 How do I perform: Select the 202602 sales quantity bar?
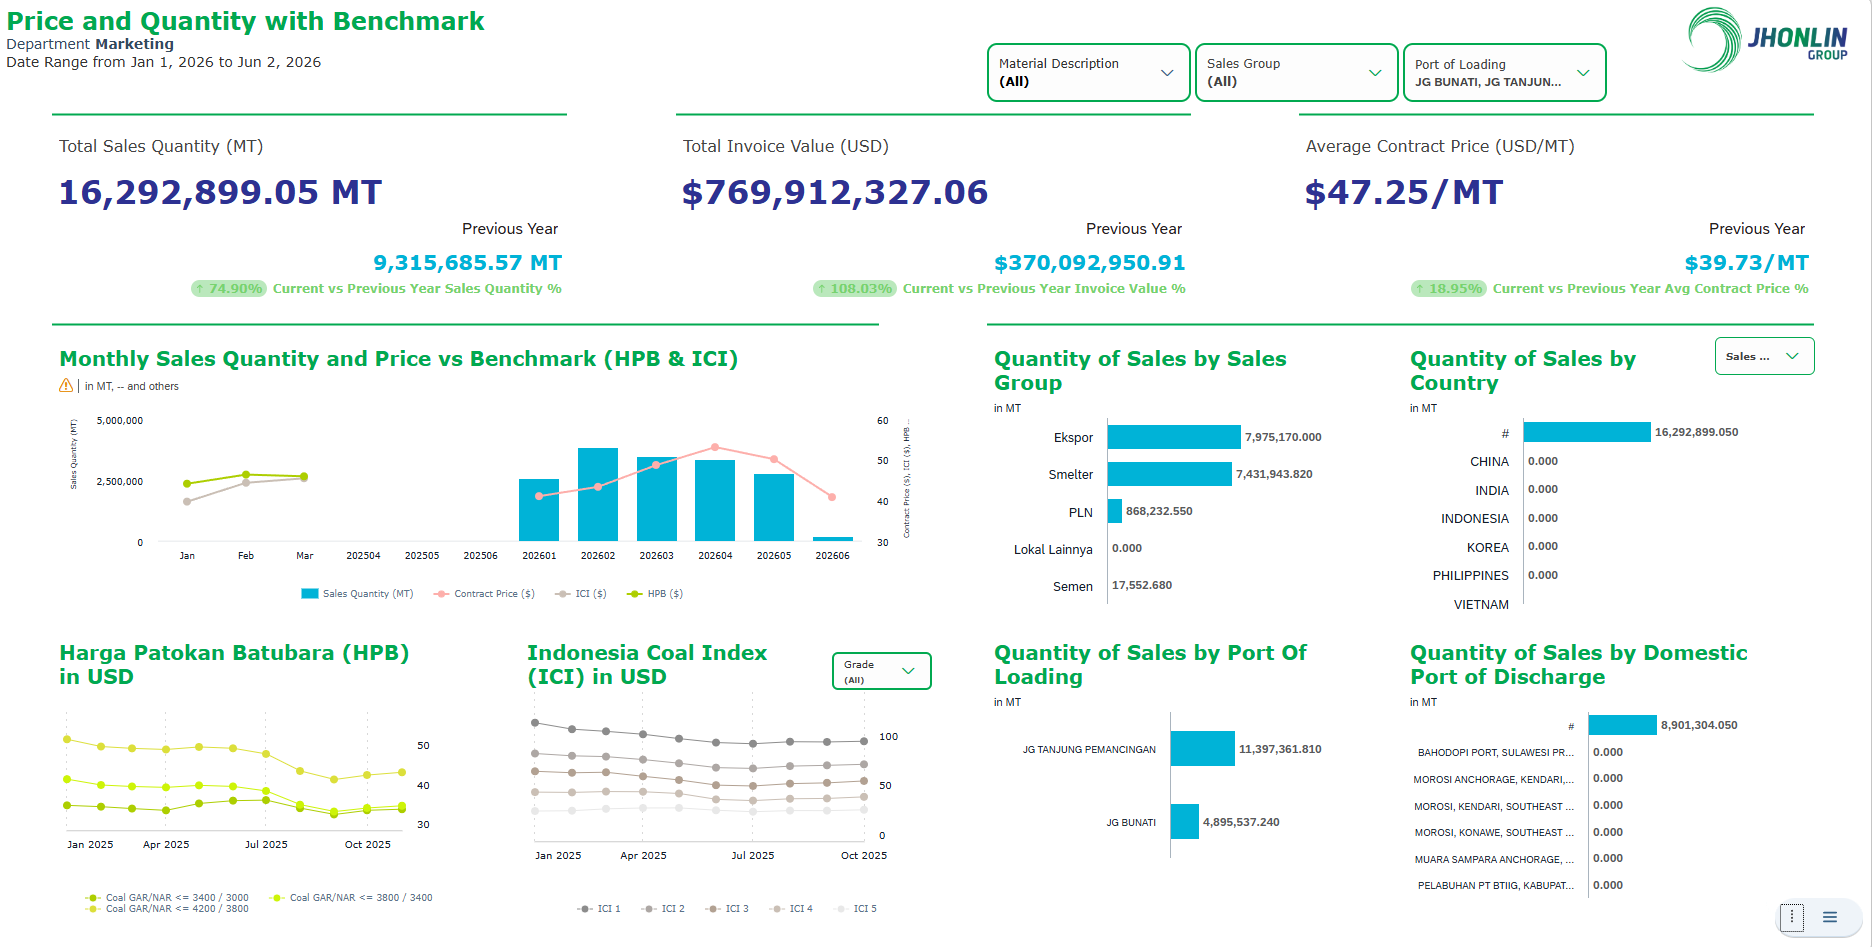(598, 494)
